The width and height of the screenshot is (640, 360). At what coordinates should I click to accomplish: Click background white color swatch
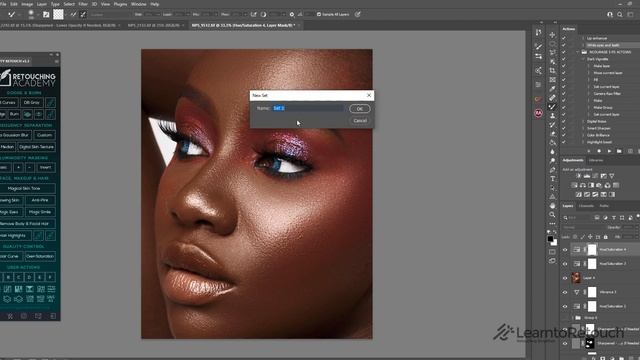coord(554,243)
